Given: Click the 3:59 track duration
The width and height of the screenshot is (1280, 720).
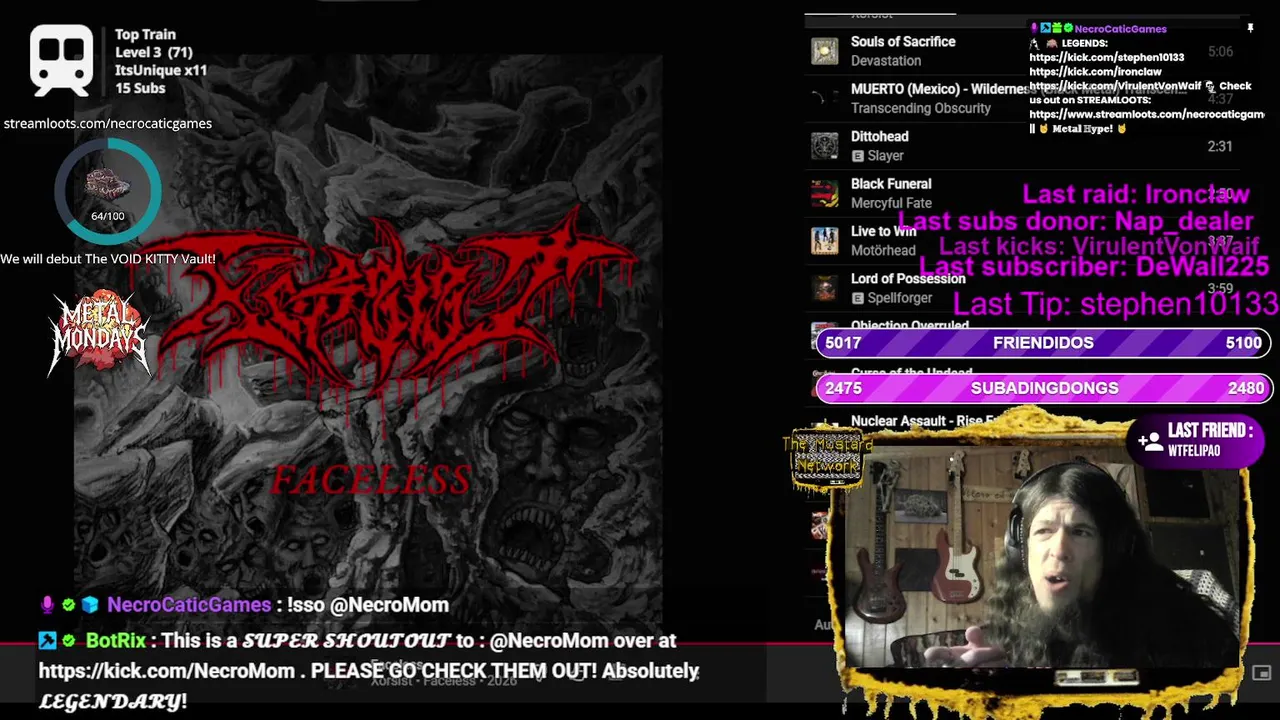Looking at the screenshot, I should point(1220,288).
